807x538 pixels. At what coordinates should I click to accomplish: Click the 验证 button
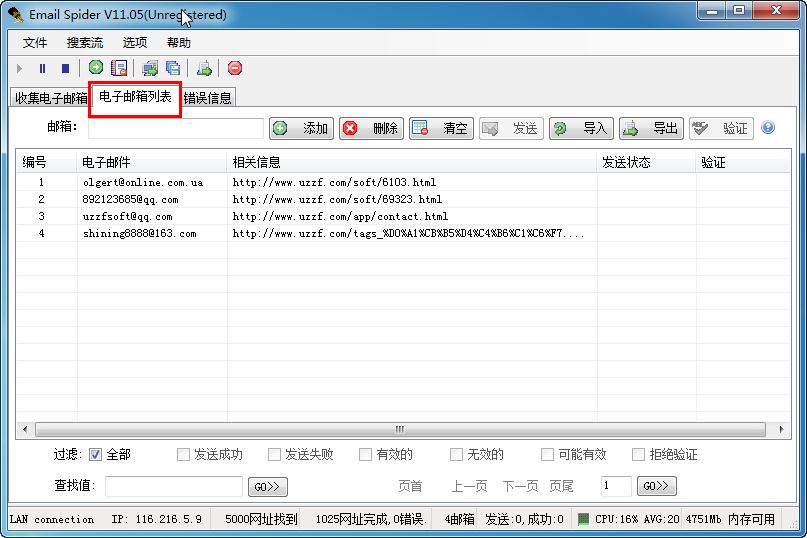click(x=722, y=128)
